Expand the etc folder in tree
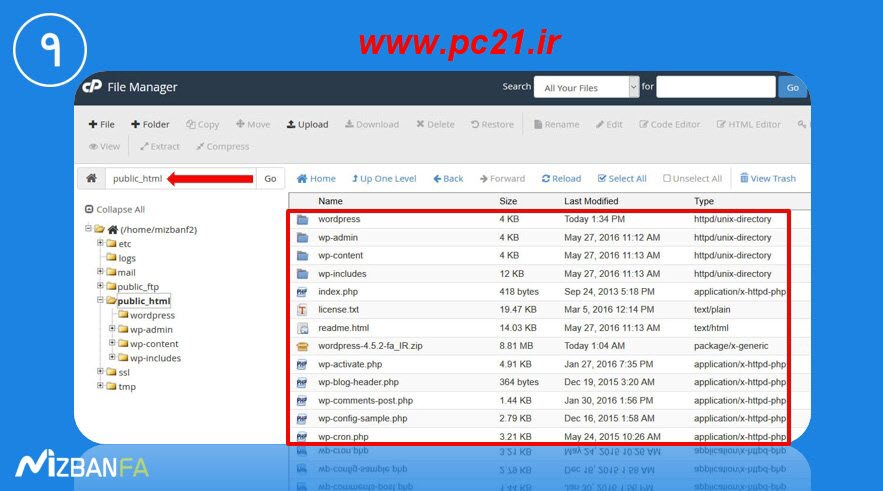Image resolution: width=883 pixels, height=491 pixels. click(x=100, y=243)
